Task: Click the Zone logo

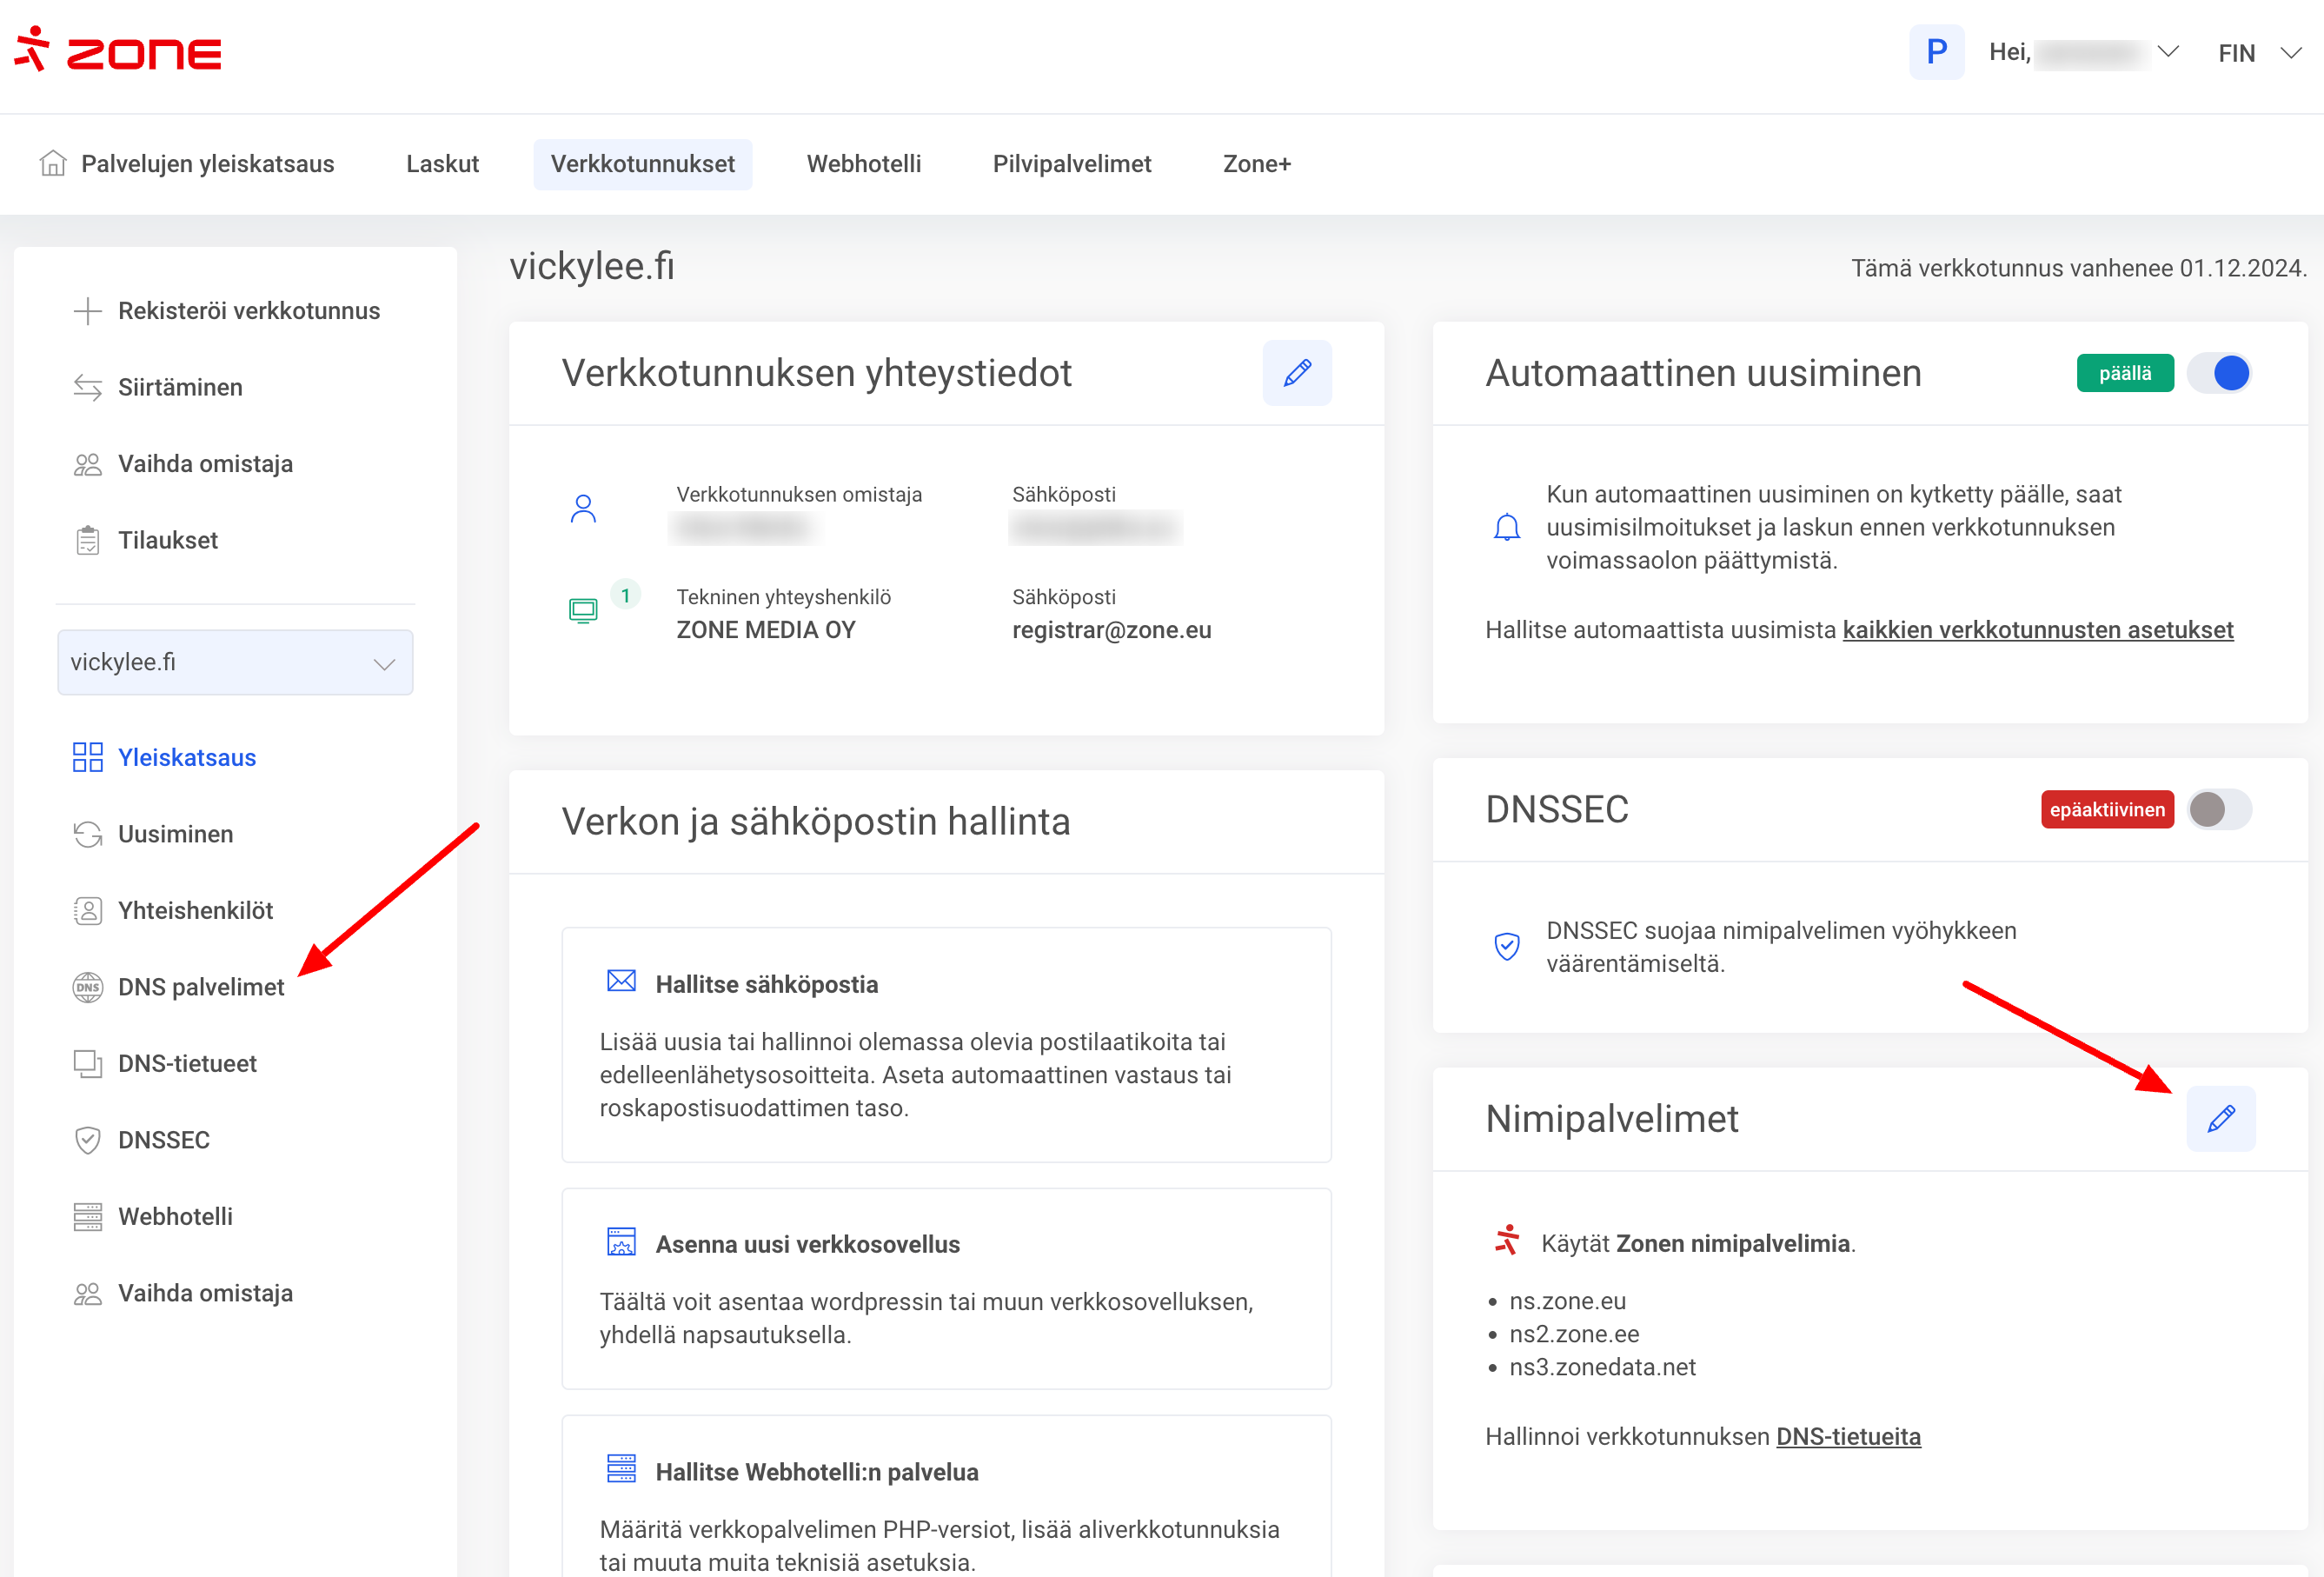Action: tap(118, 50)
